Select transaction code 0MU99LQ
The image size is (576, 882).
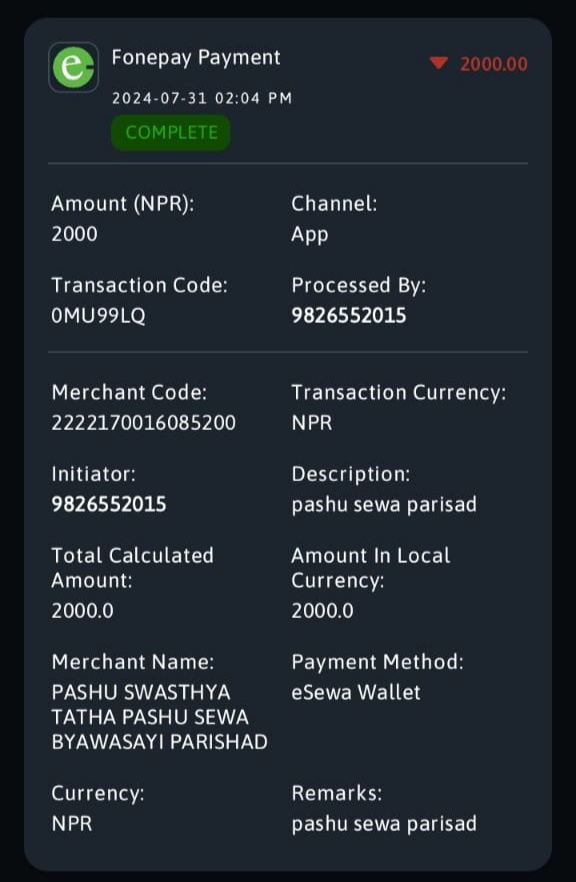(x=98, y=316)
